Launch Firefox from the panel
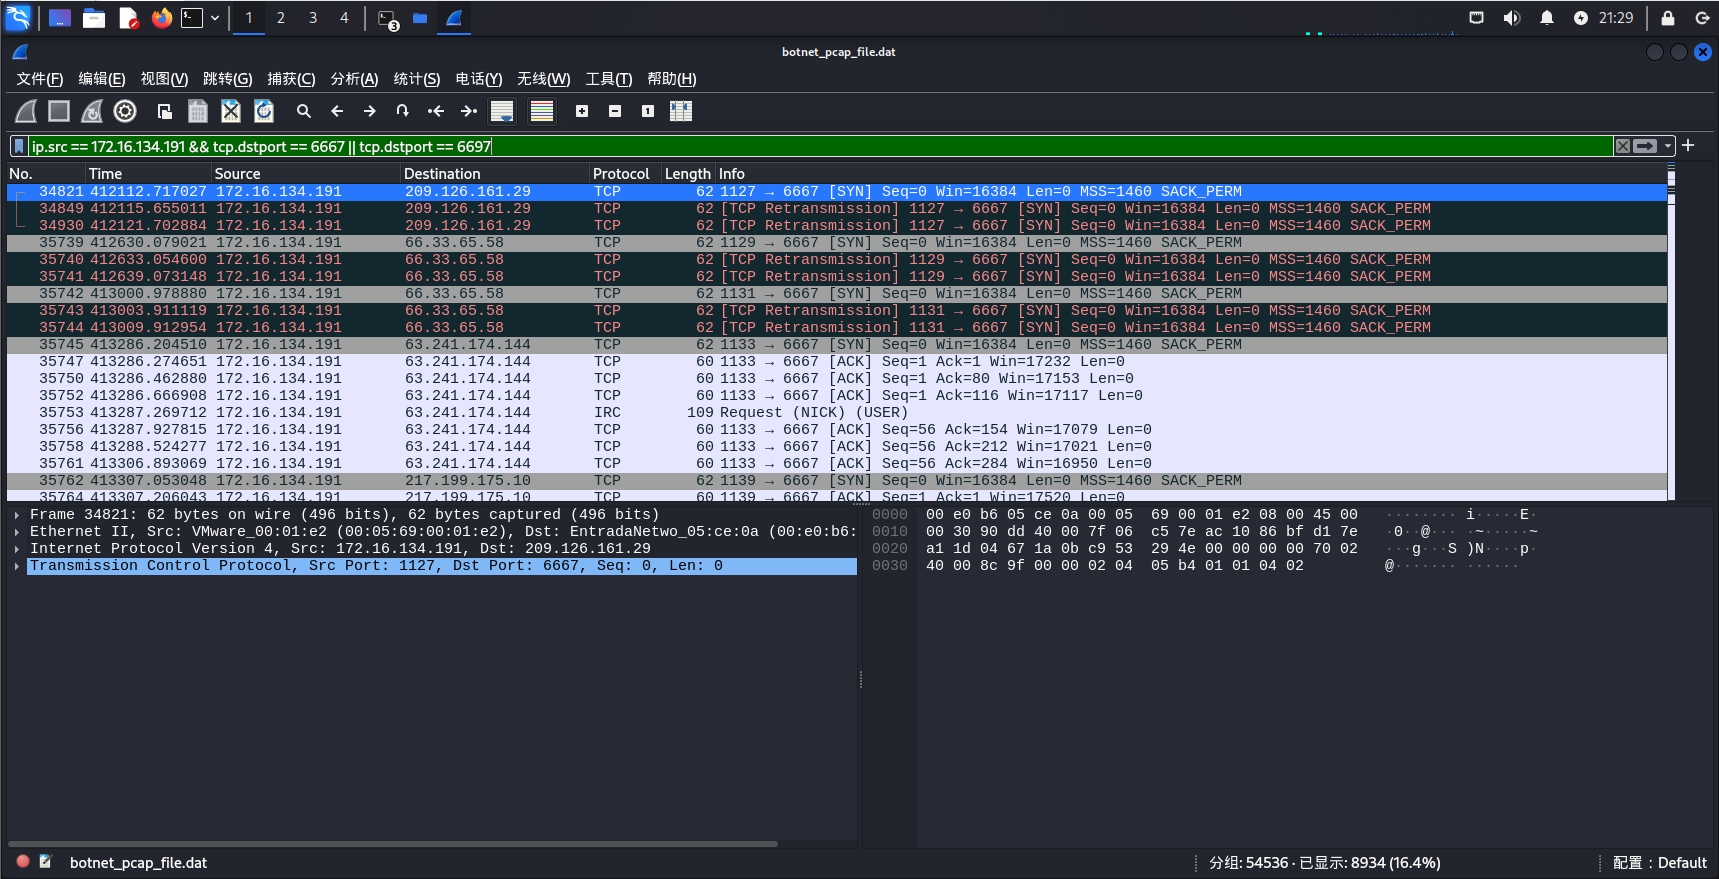The width and height of the screenshot is (1719, 879). pyautogui.click(x=161, y=18)
